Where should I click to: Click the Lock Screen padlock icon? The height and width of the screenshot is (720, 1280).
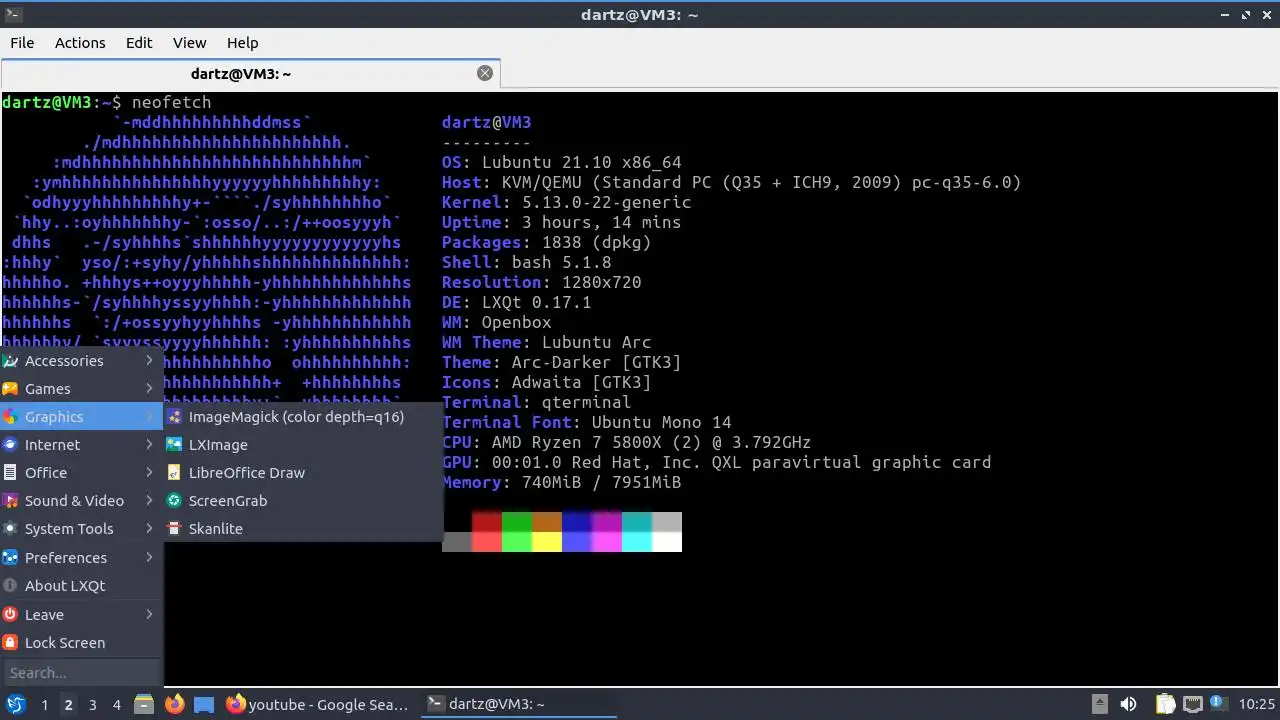(10, 643)
